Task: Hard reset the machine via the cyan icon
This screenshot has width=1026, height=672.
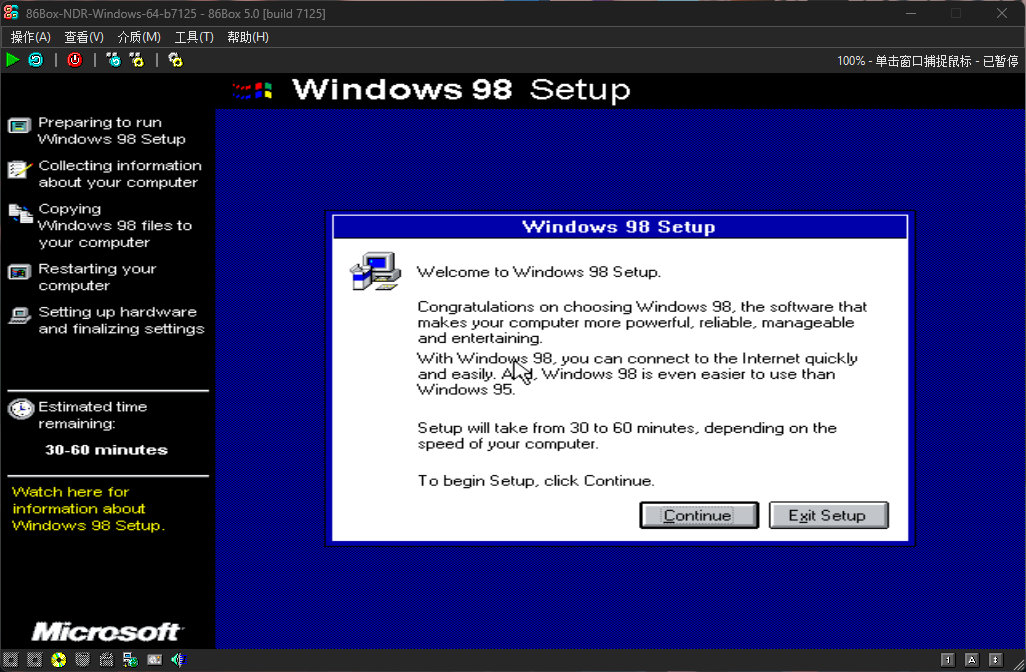Action: pyautogui.click(x=35, y=60)
